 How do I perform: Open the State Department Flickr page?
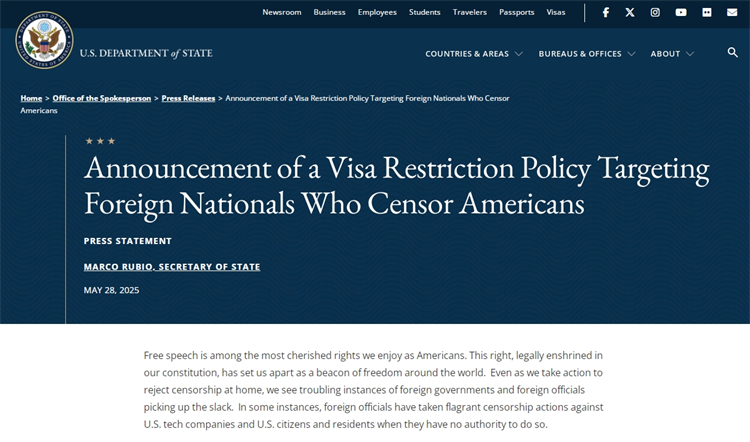pos(707,12)
